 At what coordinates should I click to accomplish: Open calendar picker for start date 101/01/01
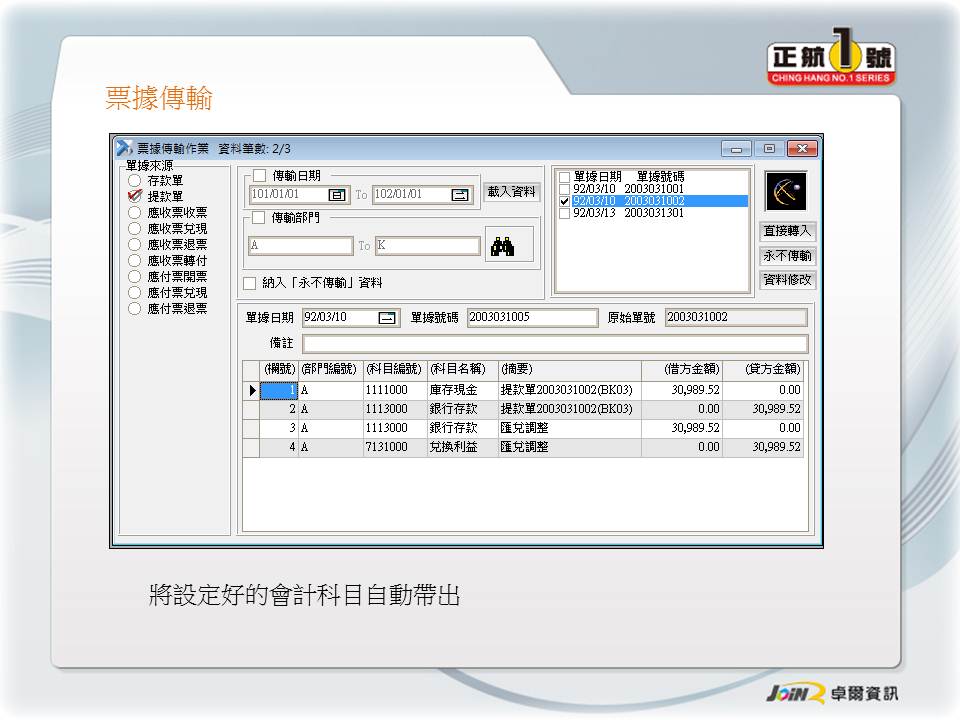pos(337,195)
